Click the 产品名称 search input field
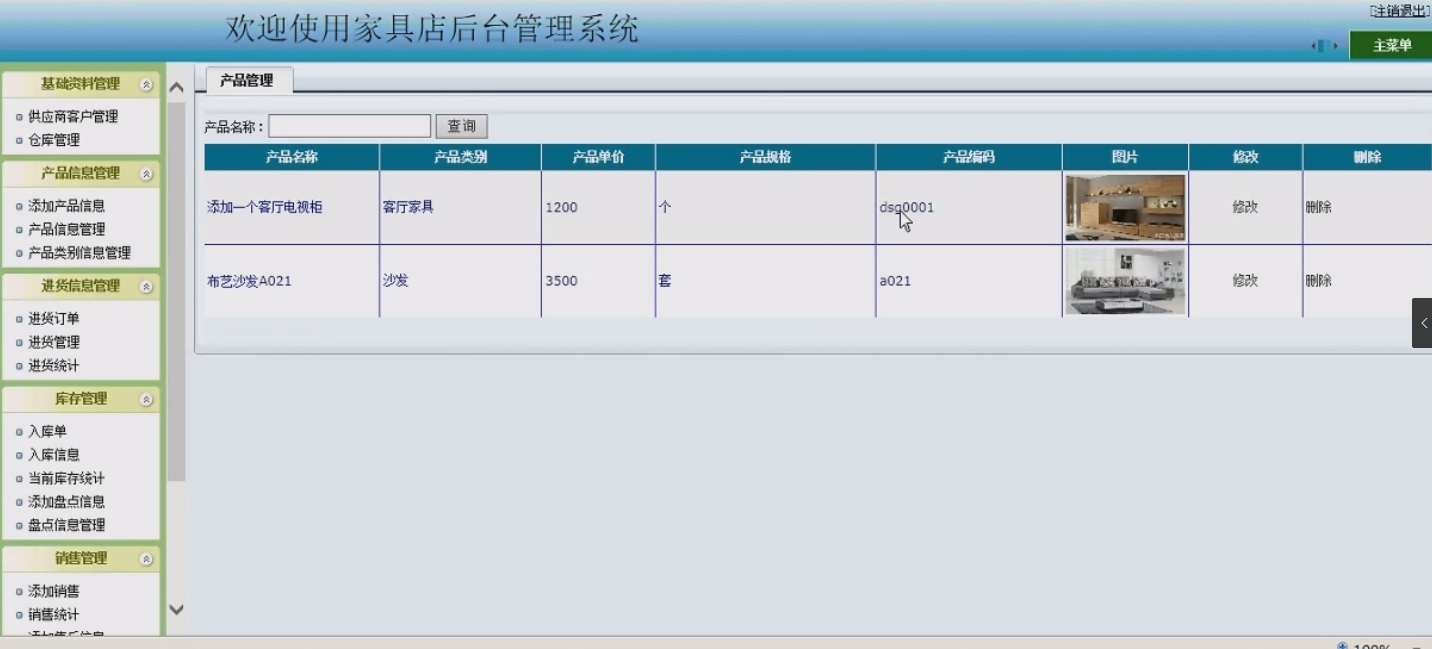 [349, 126]
